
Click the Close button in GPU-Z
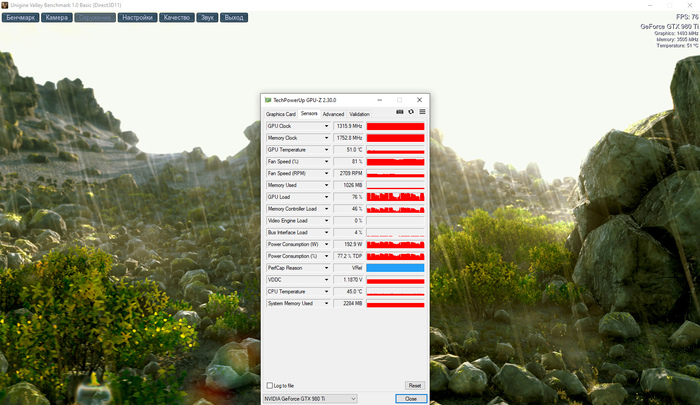(411, 399)
